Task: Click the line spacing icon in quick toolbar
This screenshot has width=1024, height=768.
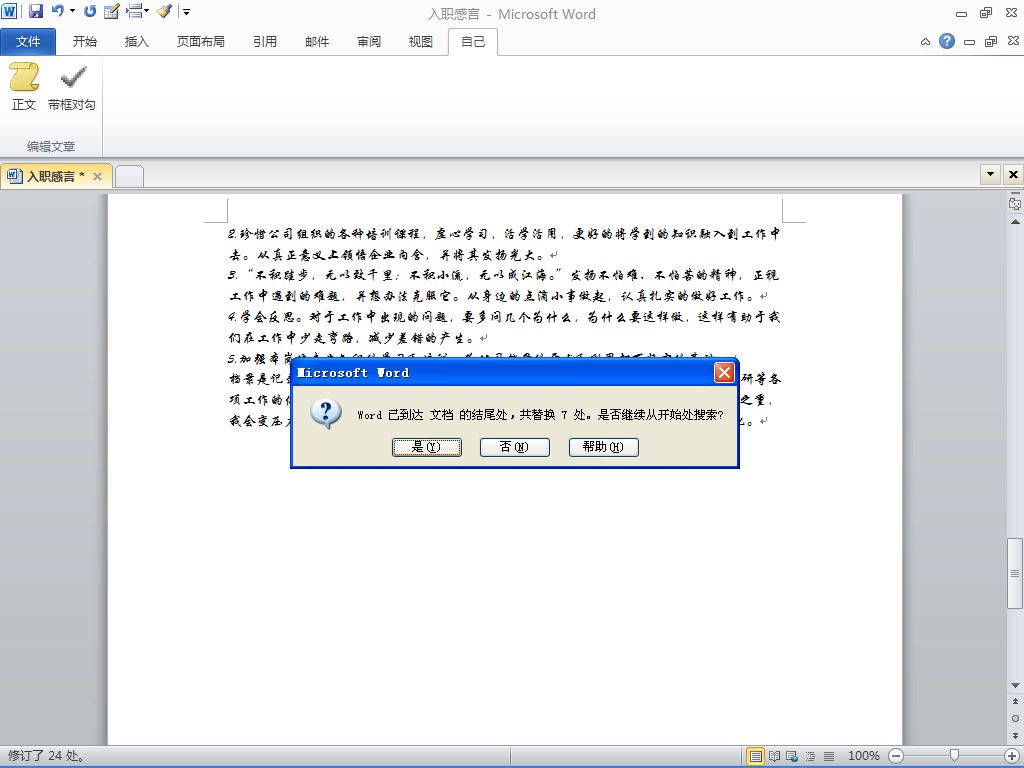Action: coord(134,10)
